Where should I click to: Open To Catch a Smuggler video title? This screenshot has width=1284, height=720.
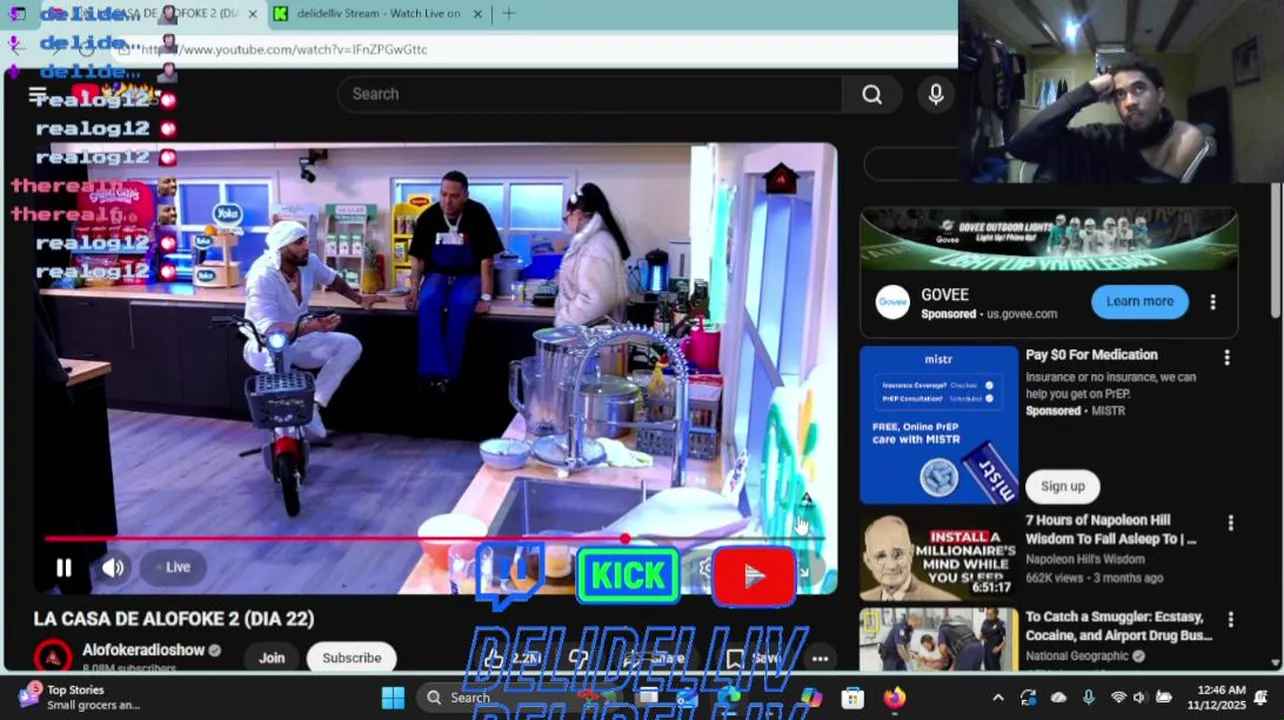click(1118, 626)
